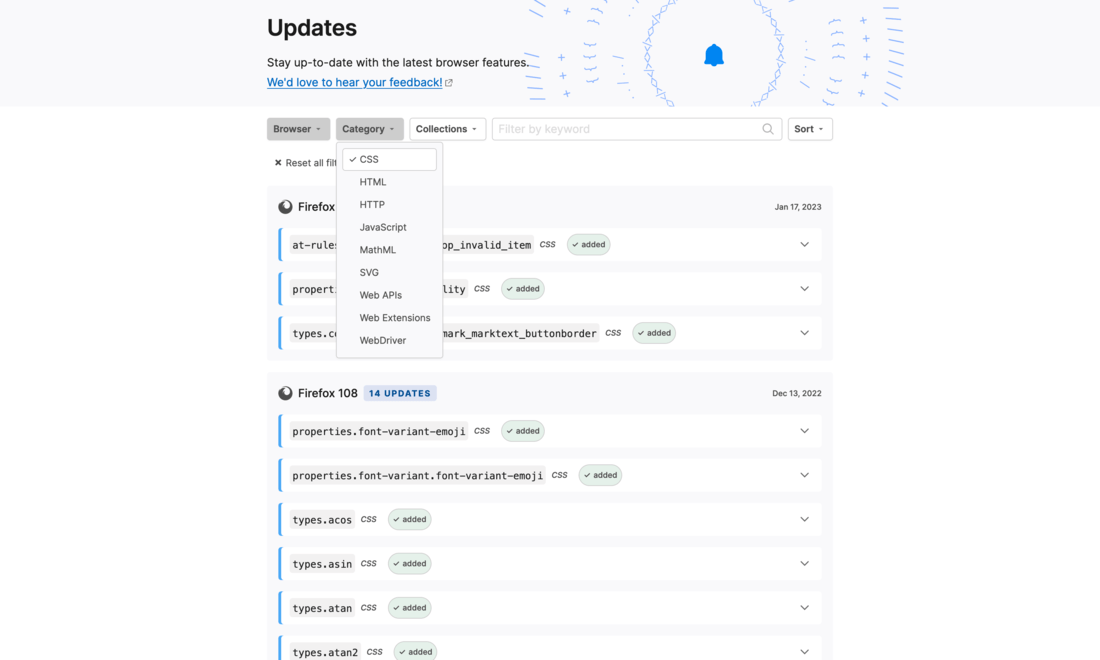Image resolution: width=1100 pixels, height=660 pixels.
Task: Click the Firefox 108 browser logo
Action: (x=285, y=393)
